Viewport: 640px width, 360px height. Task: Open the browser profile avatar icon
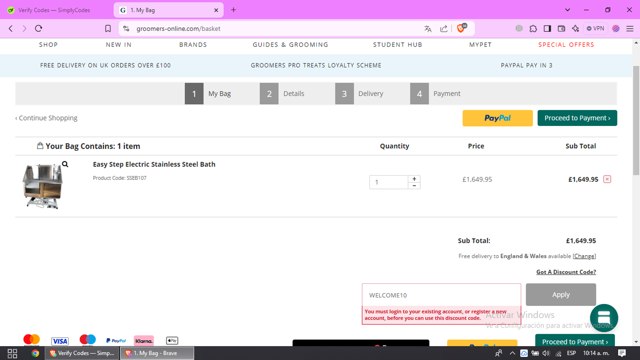(x=616, y=29)
